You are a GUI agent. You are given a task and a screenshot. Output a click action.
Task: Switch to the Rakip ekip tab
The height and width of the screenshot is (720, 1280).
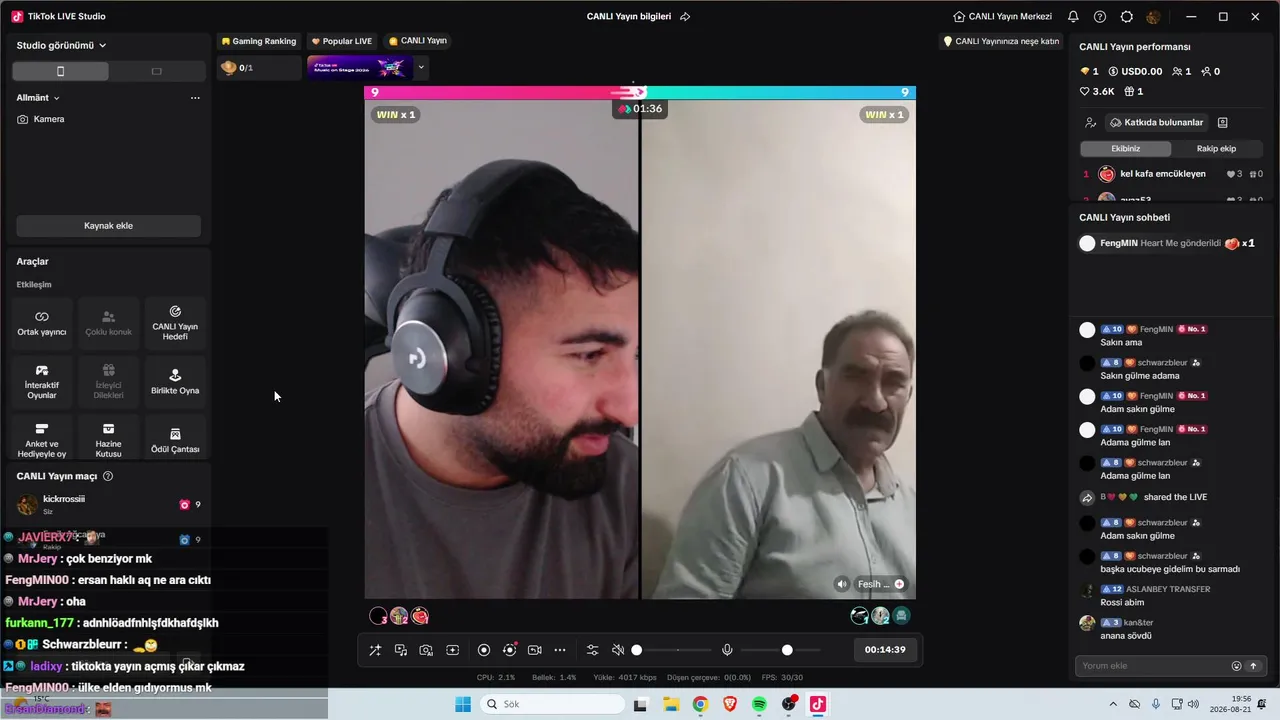[1216, 149]
